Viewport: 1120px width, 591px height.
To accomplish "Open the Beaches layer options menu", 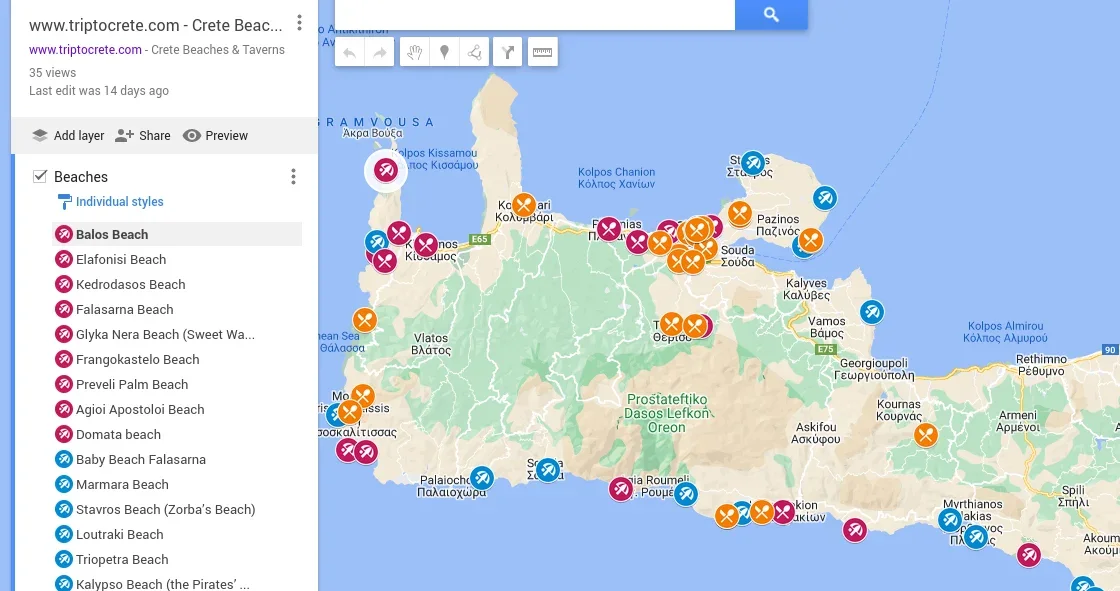I will 293,177.
